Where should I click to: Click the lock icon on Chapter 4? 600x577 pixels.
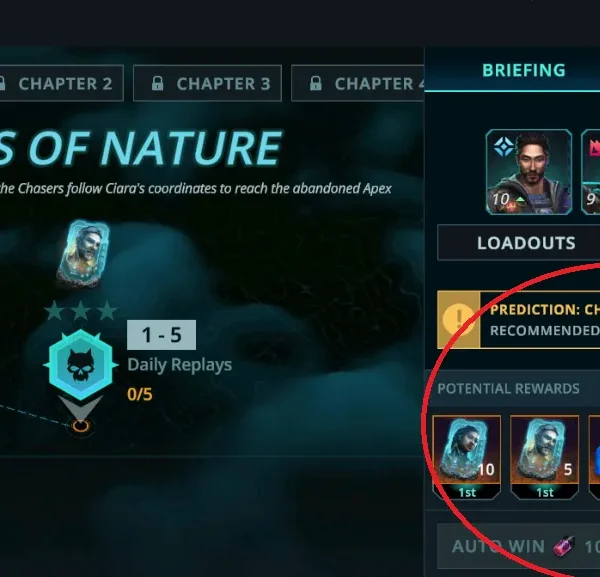[315, 83]
